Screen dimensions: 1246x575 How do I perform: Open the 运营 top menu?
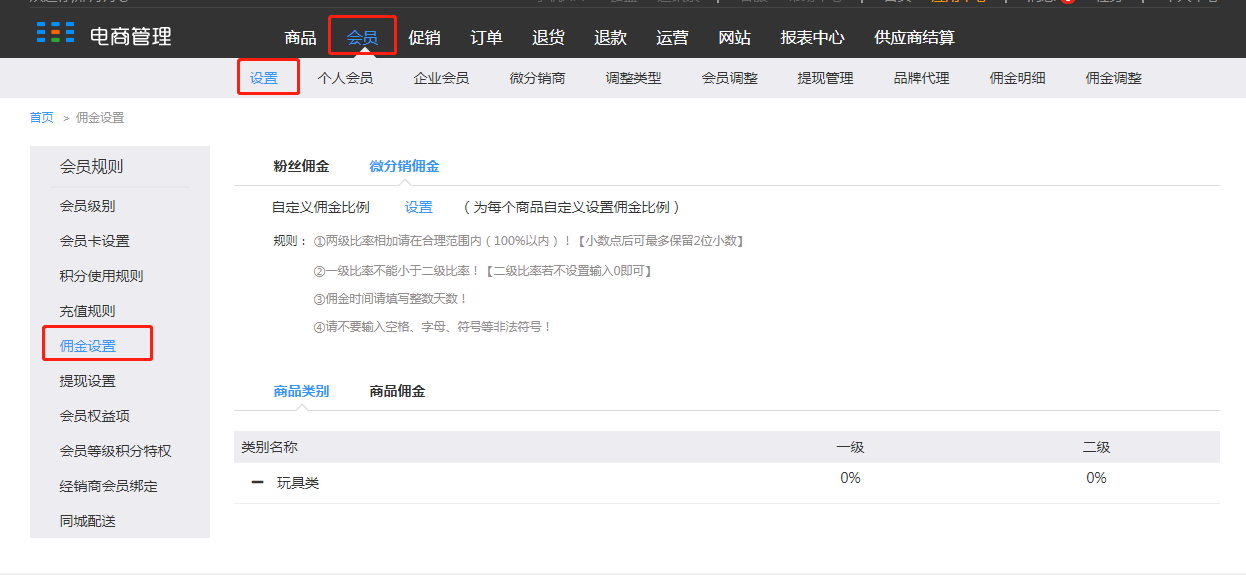[x=672, y=37]
